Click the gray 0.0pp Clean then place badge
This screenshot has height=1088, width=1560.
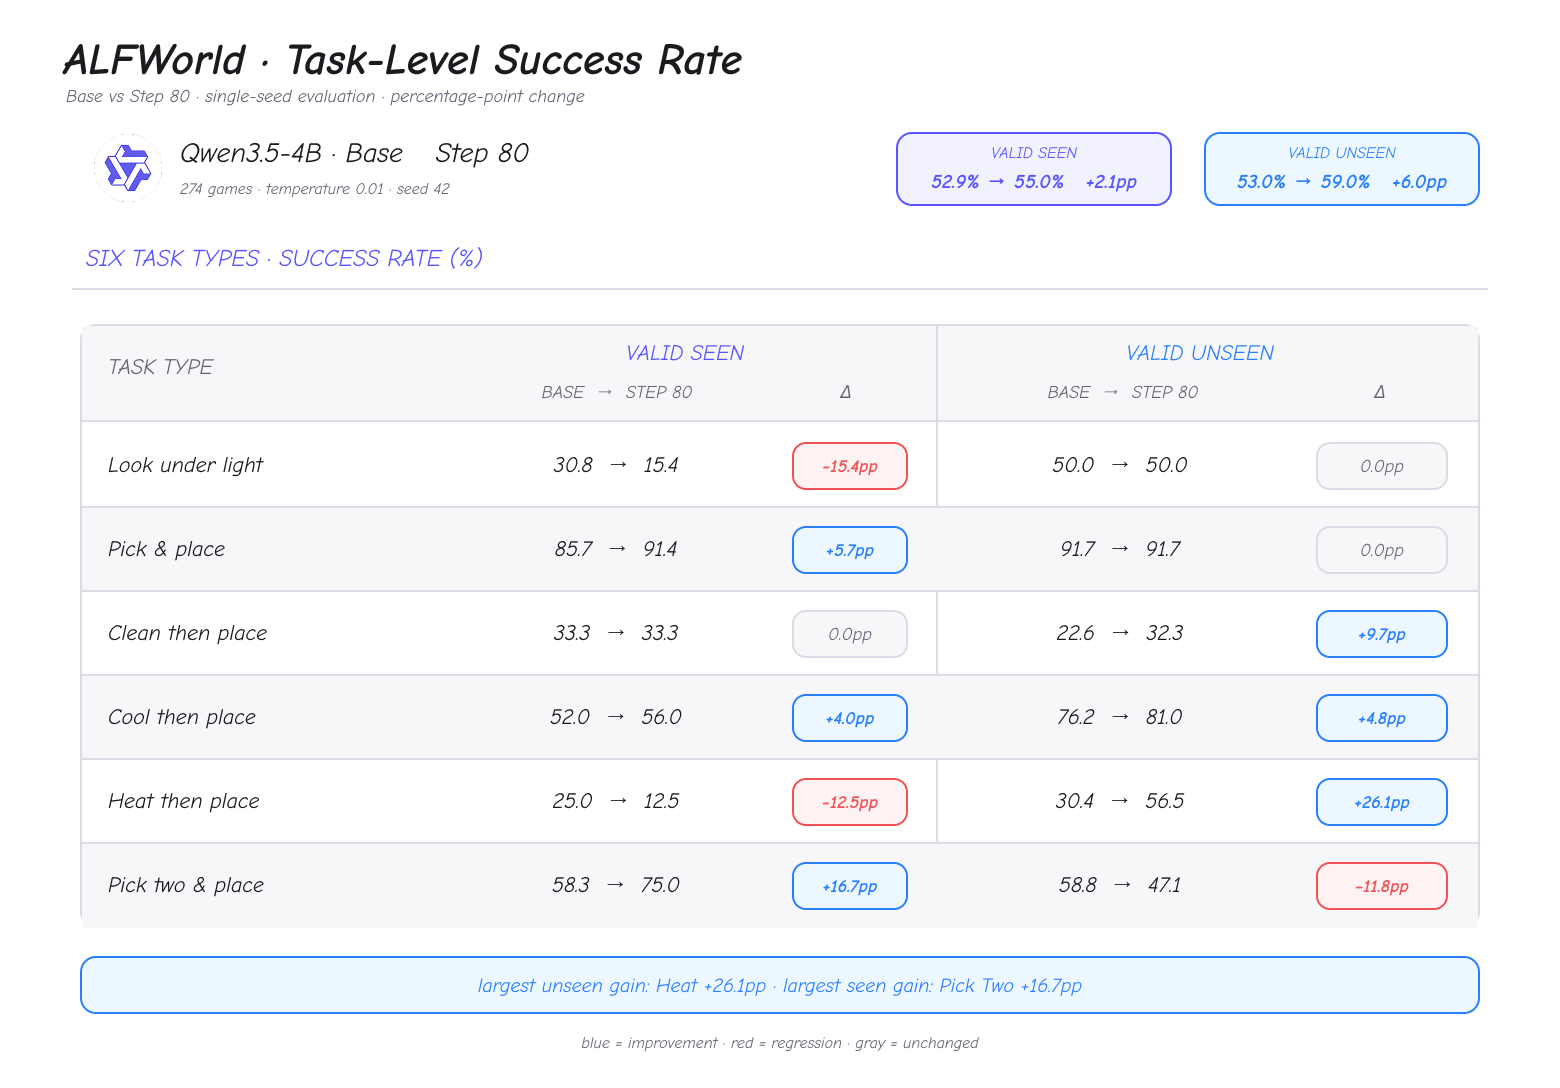[850, 634]
